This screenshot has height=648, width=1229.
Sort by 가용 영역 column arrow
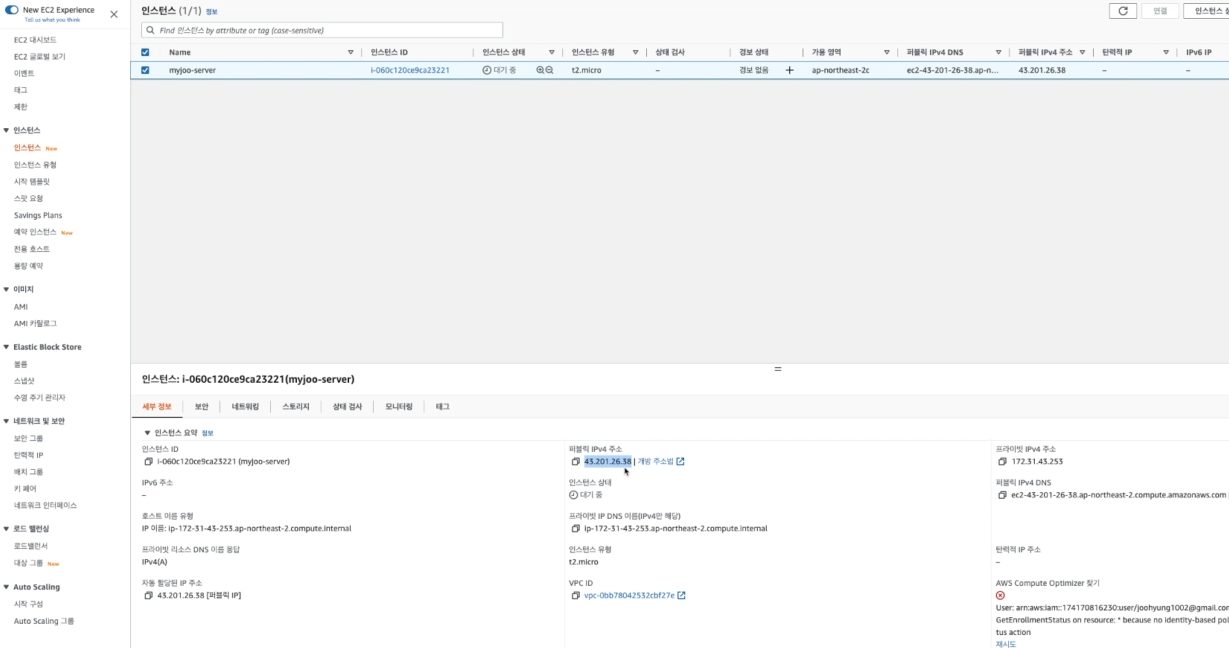click(887, 52)
